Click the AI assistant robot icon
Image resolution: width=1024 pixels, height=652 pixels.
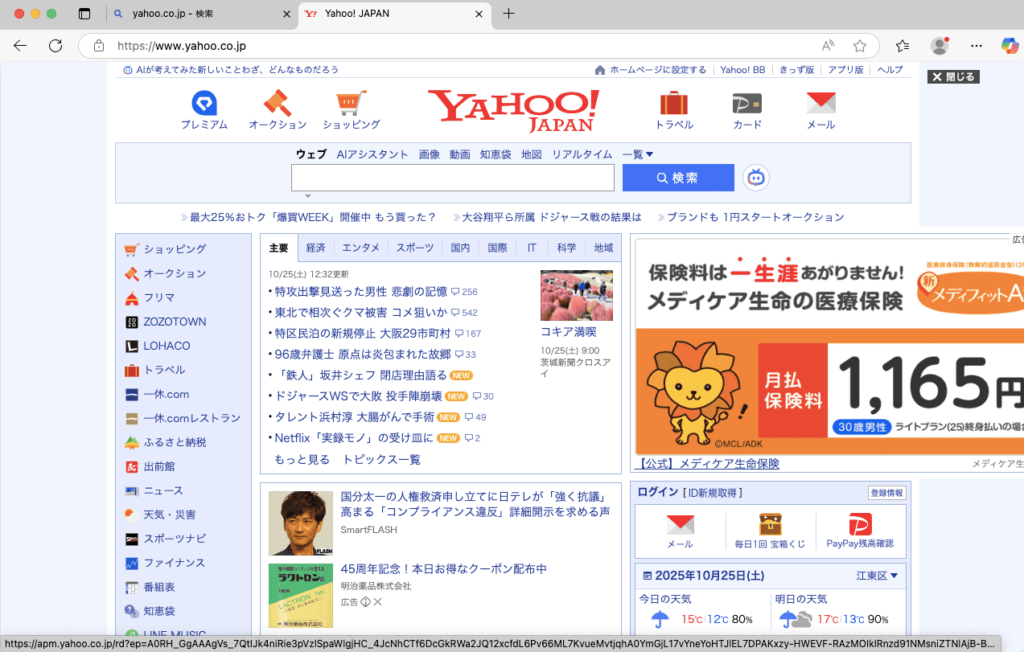point(756,178)
